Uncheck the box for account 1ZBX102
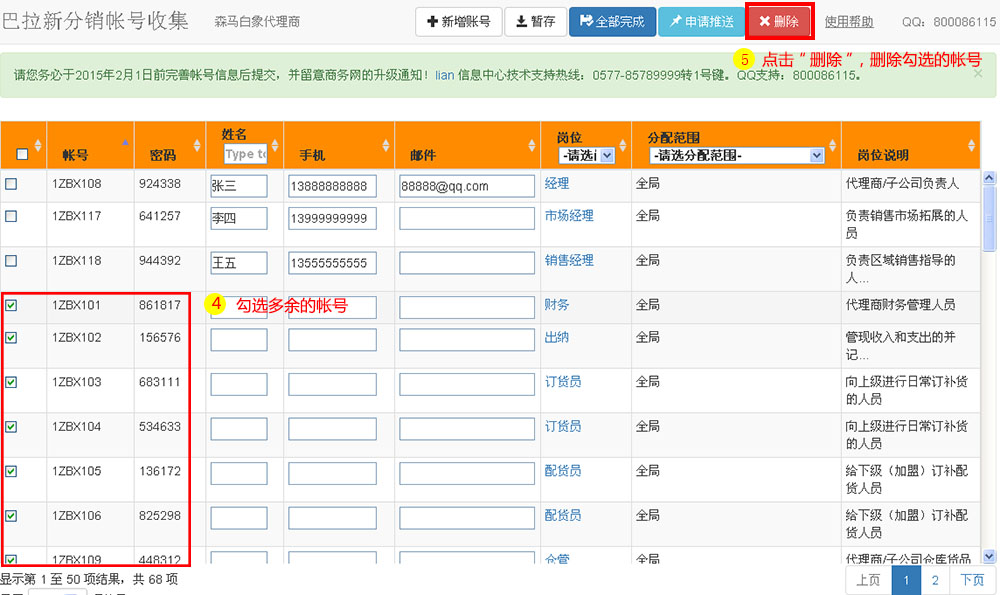1000x595 pixels. click(x=11, y=337)
